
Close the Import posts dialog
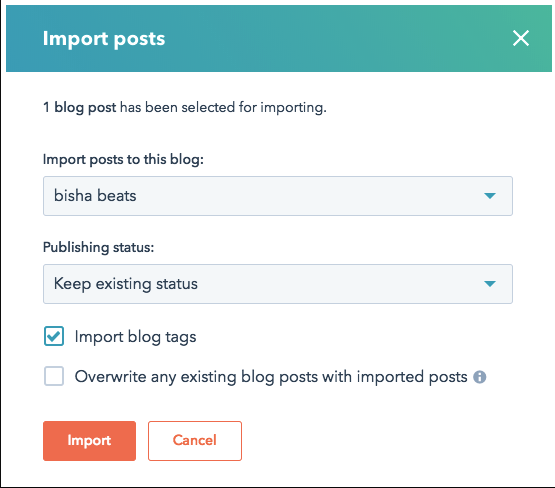click(x=521, y=38)
